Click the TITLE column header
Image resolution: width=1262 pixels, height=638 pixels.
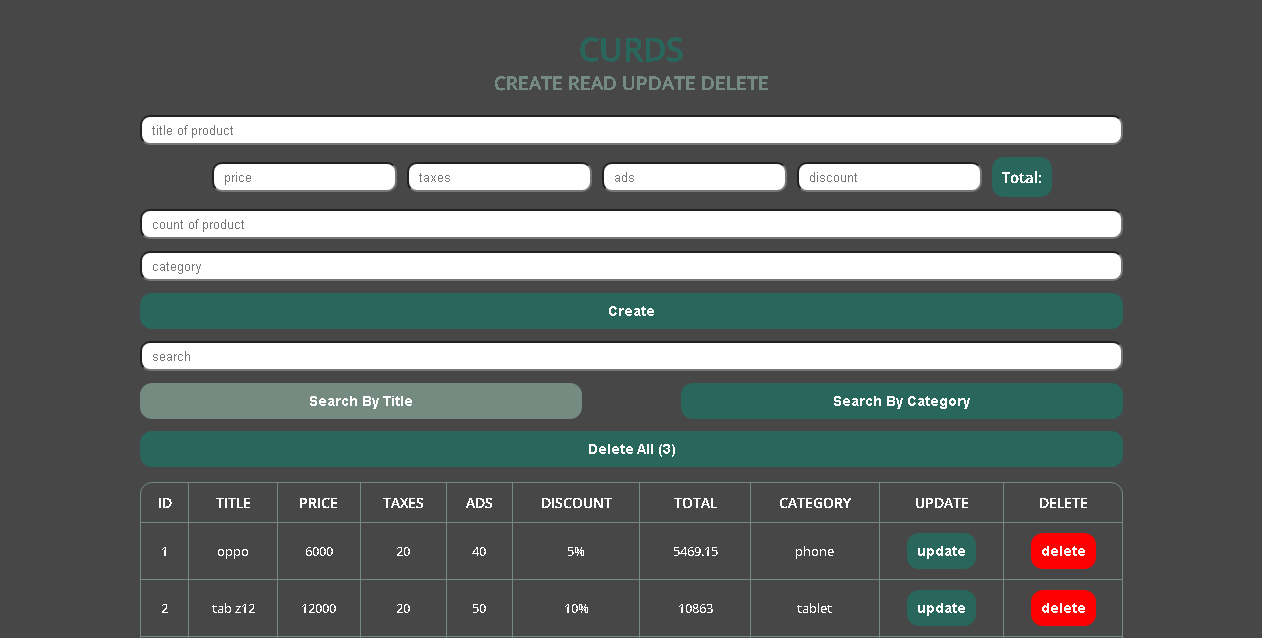pyautogui.click(x=233, y=503)
